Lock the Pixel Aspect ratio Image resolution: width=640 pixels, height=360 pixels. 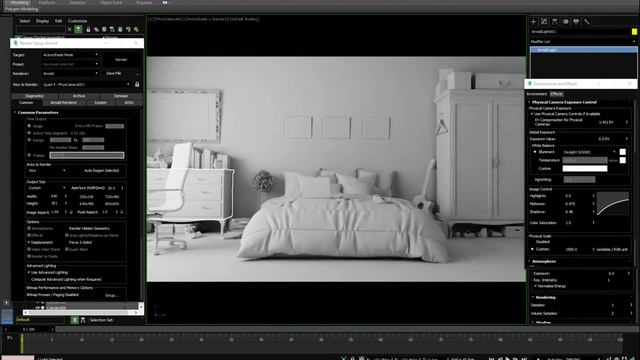pos(121,212)
